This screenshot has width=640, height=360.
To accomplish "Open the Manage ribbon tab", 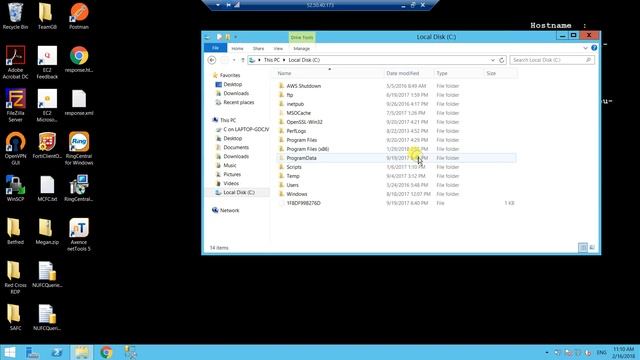I will coord(302,48).
